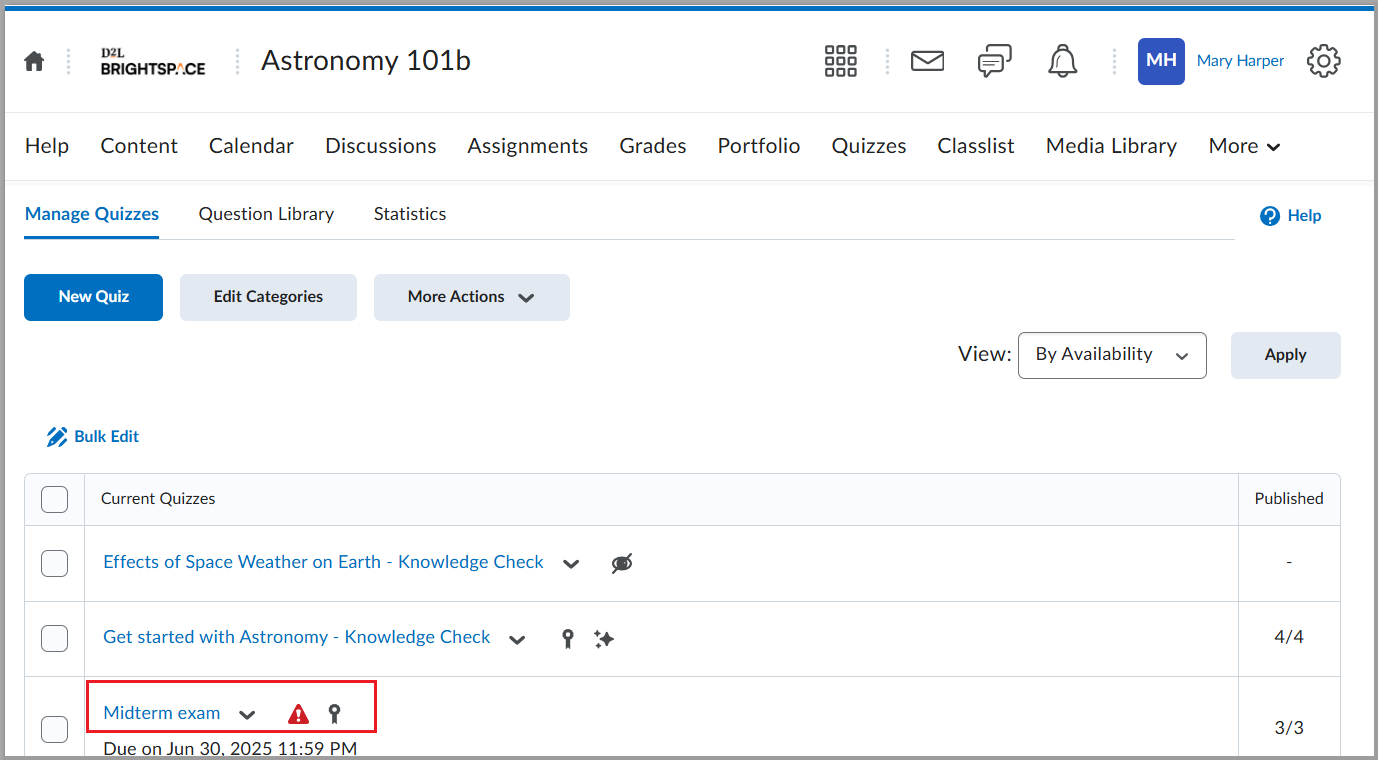The image size is (1378, 760).
Task: Click the Bulk Edit option
Action: coord(93,437)
